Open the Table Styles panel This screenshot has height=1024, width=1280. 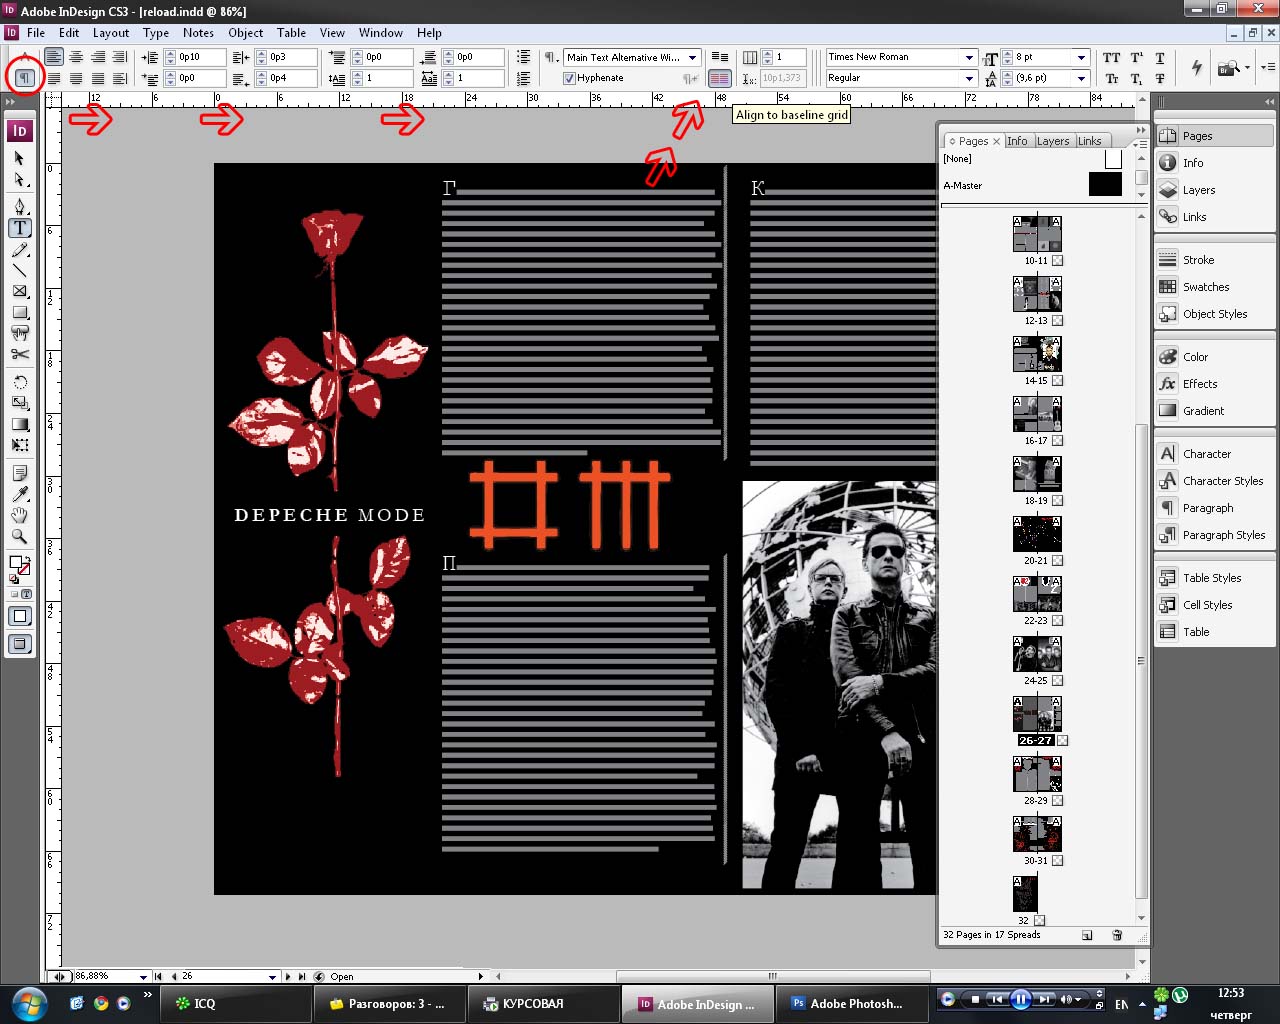(1215, 578)
